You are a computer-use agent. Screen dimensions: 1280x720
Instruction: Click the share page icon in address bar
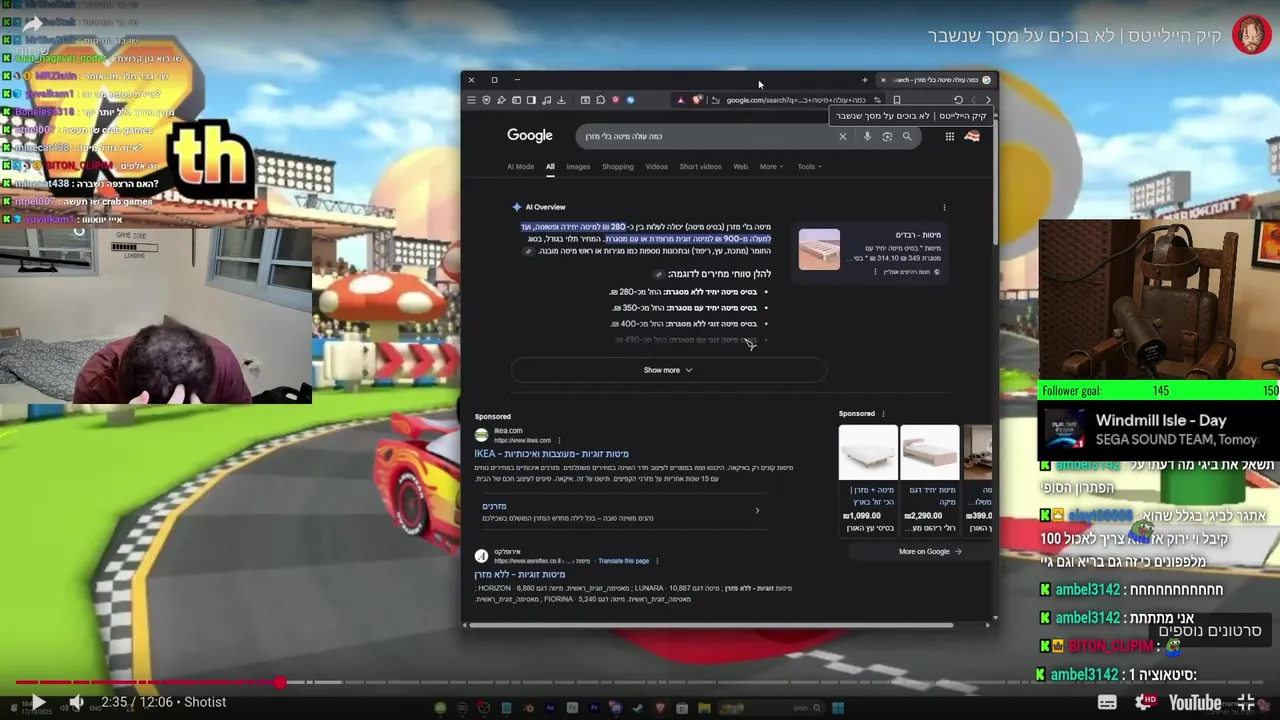click(x=714, y=100)
